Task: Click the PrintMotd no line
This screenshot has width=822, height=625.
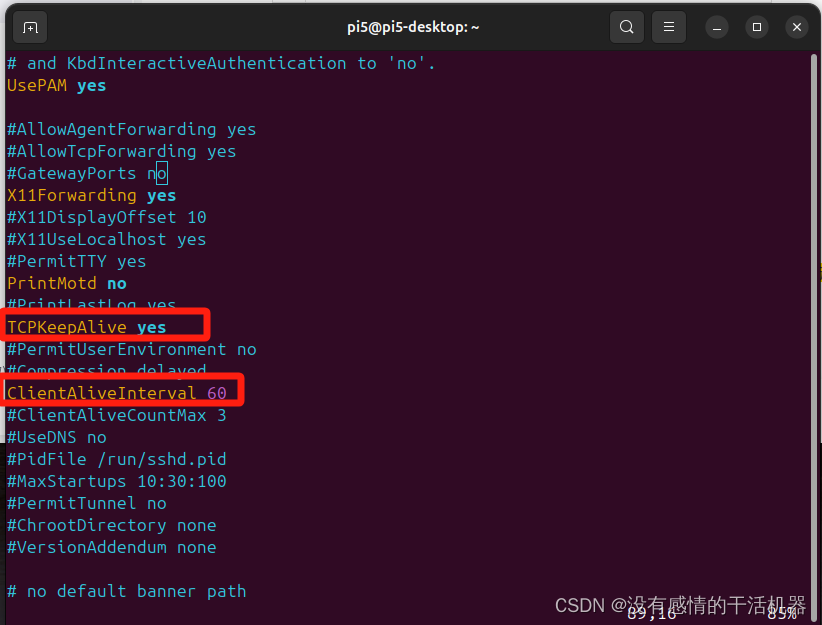Action: [66, 283]
